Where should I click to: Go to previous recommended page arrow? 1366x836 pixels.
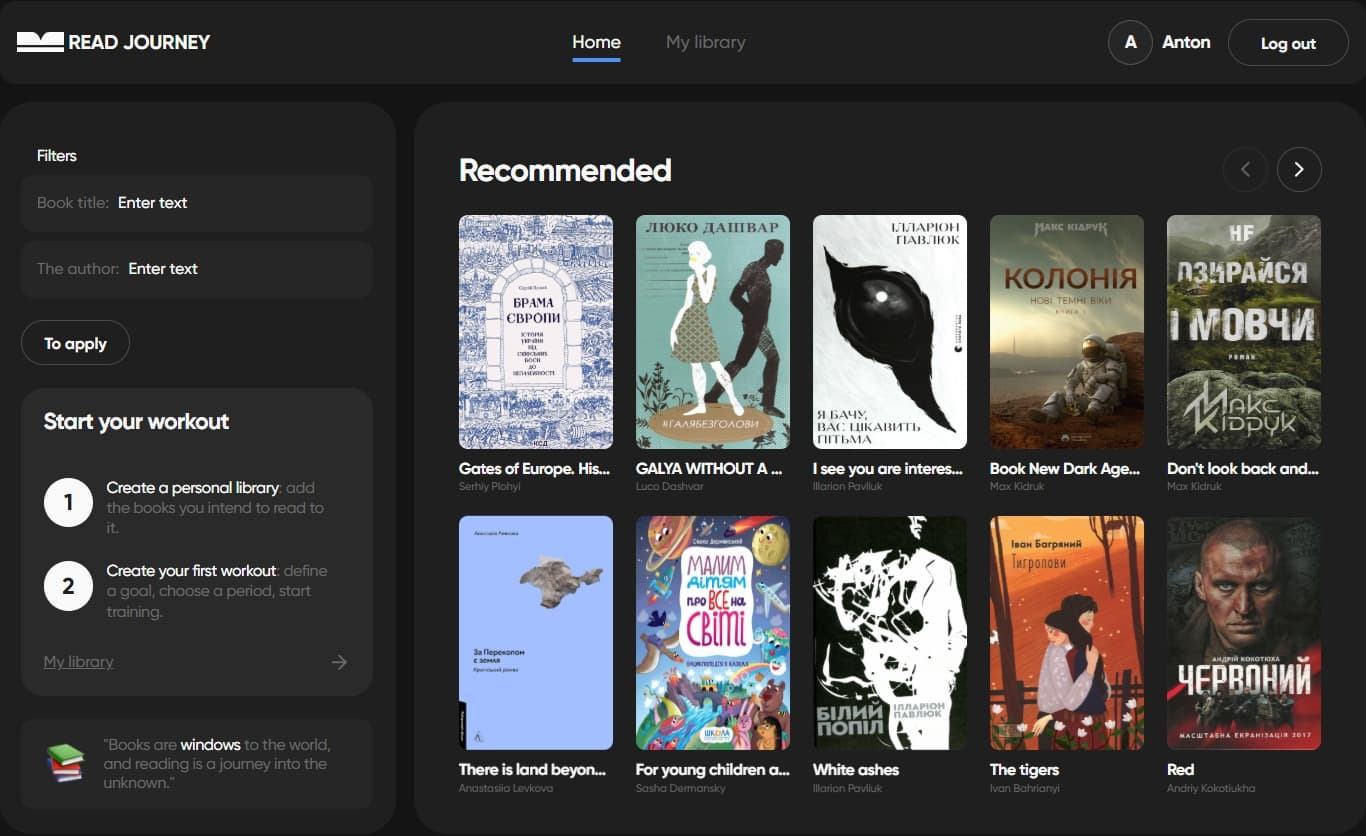(1245, 170)
